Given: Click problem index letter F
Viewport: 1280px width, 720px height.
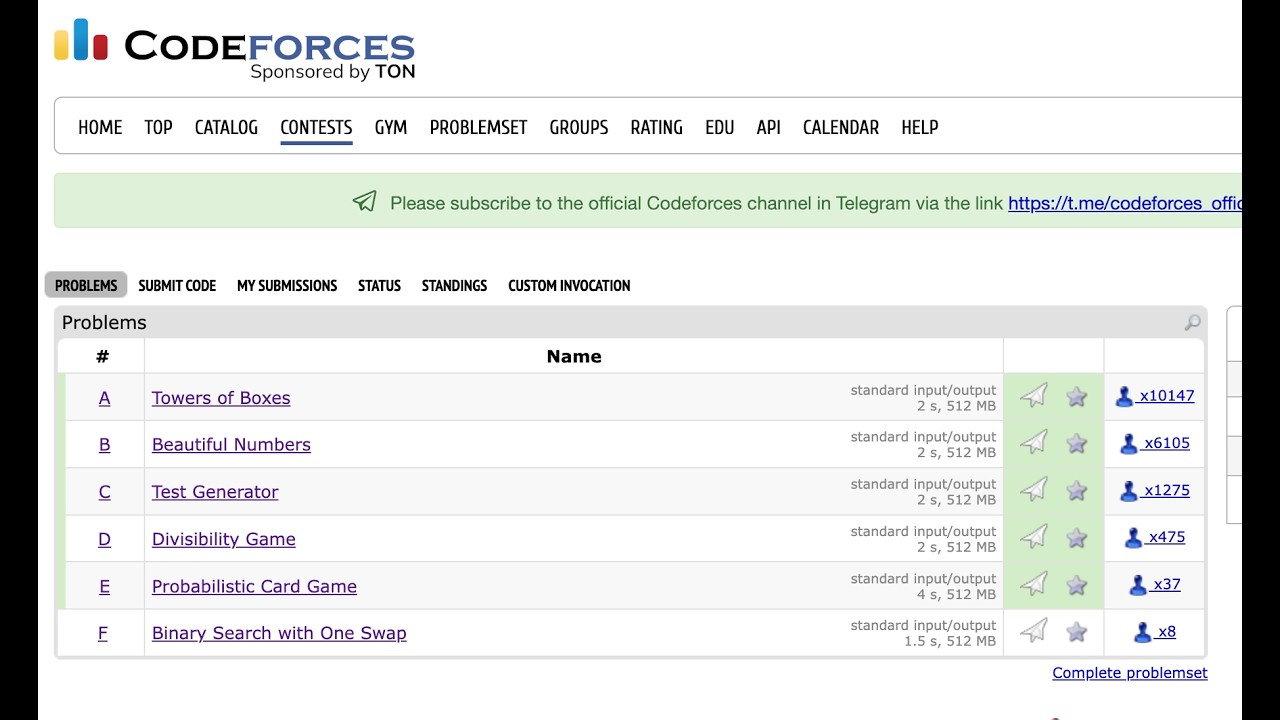Looking at the screenshot, I should (102, 633).
